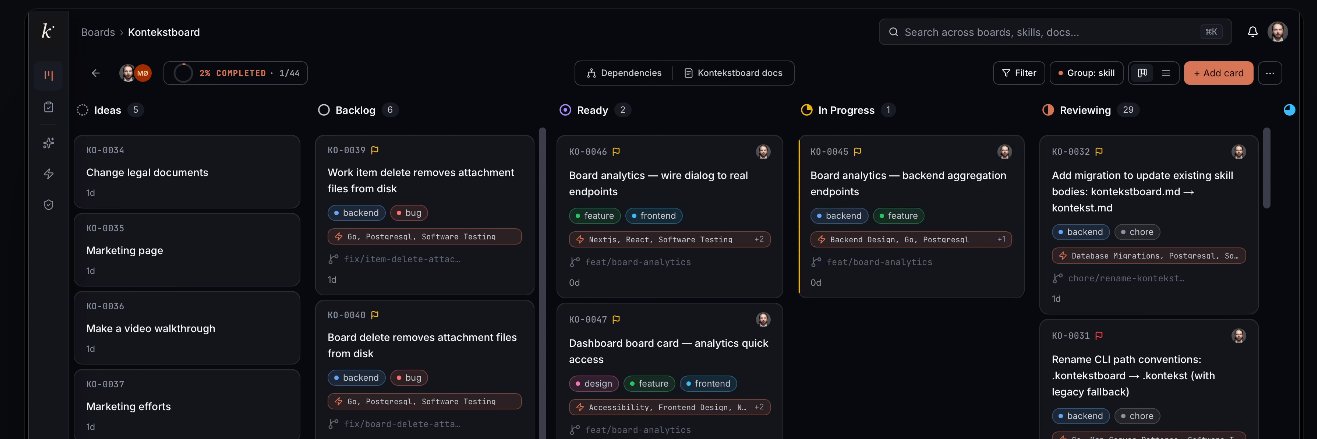
Task: Click the priority flag on KO-0039
Action: [x=375, y=150]
